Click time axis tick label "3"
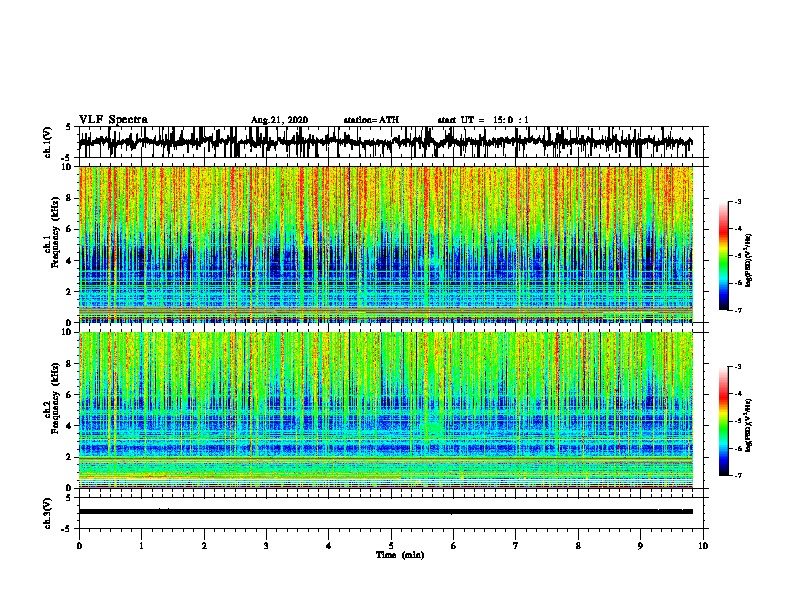This screenshot has width=792, height=612. 266,545
